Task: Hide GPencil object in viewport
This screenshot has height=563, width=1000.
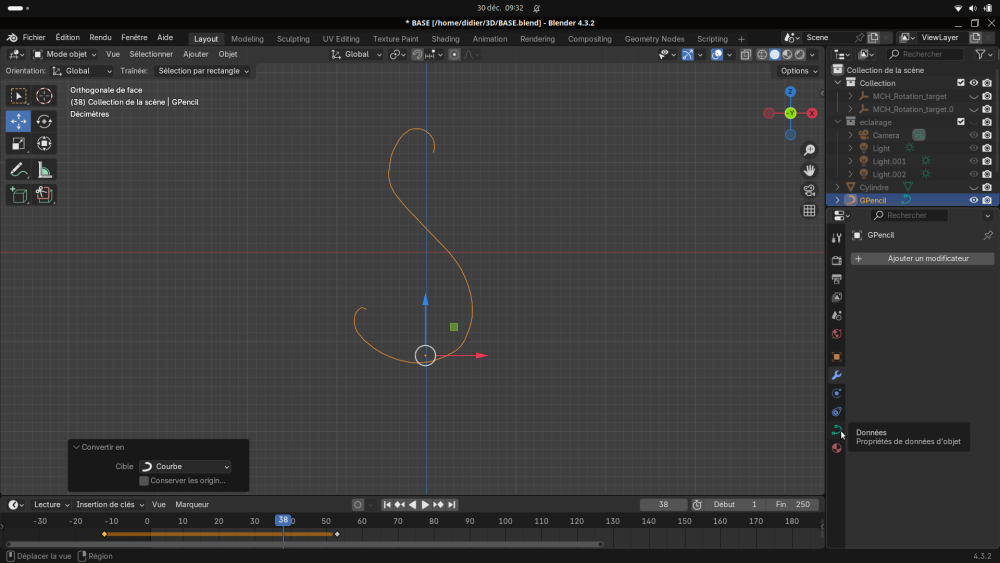Action: coord(973,200)
